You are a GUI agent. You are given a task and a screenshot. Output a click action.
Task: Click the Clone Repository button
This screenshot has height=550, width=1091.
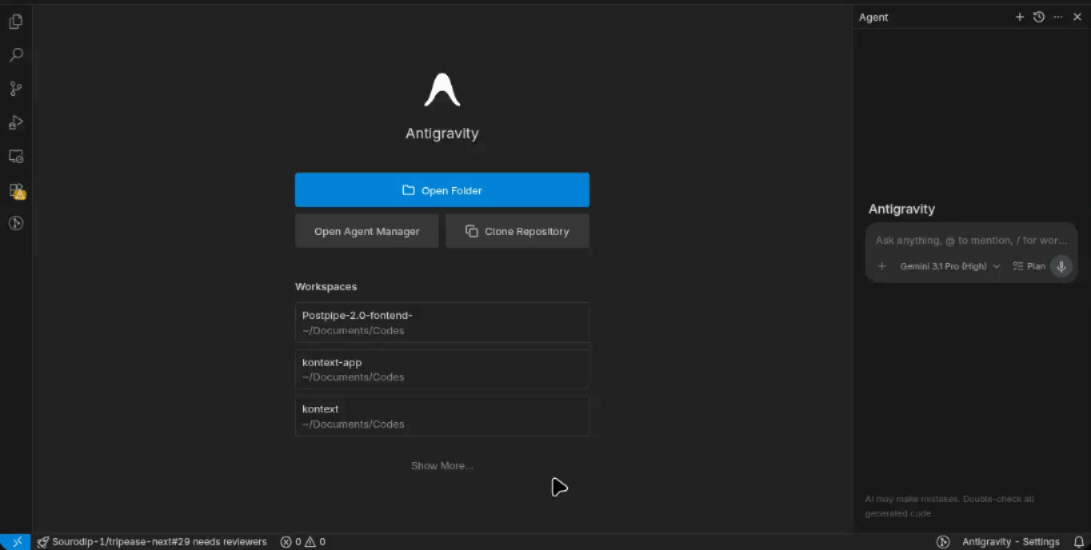[x=517, y=231]
